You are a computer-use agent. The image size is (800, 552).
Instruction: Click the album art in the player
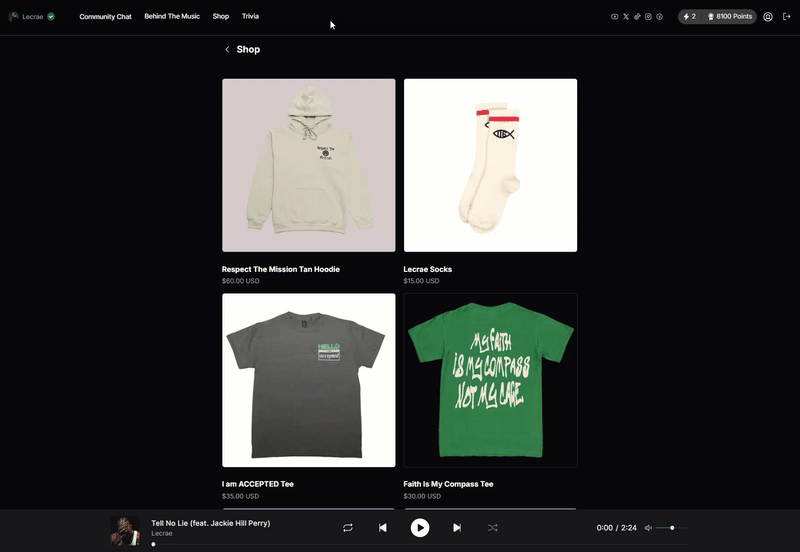[x=125, y=531]
